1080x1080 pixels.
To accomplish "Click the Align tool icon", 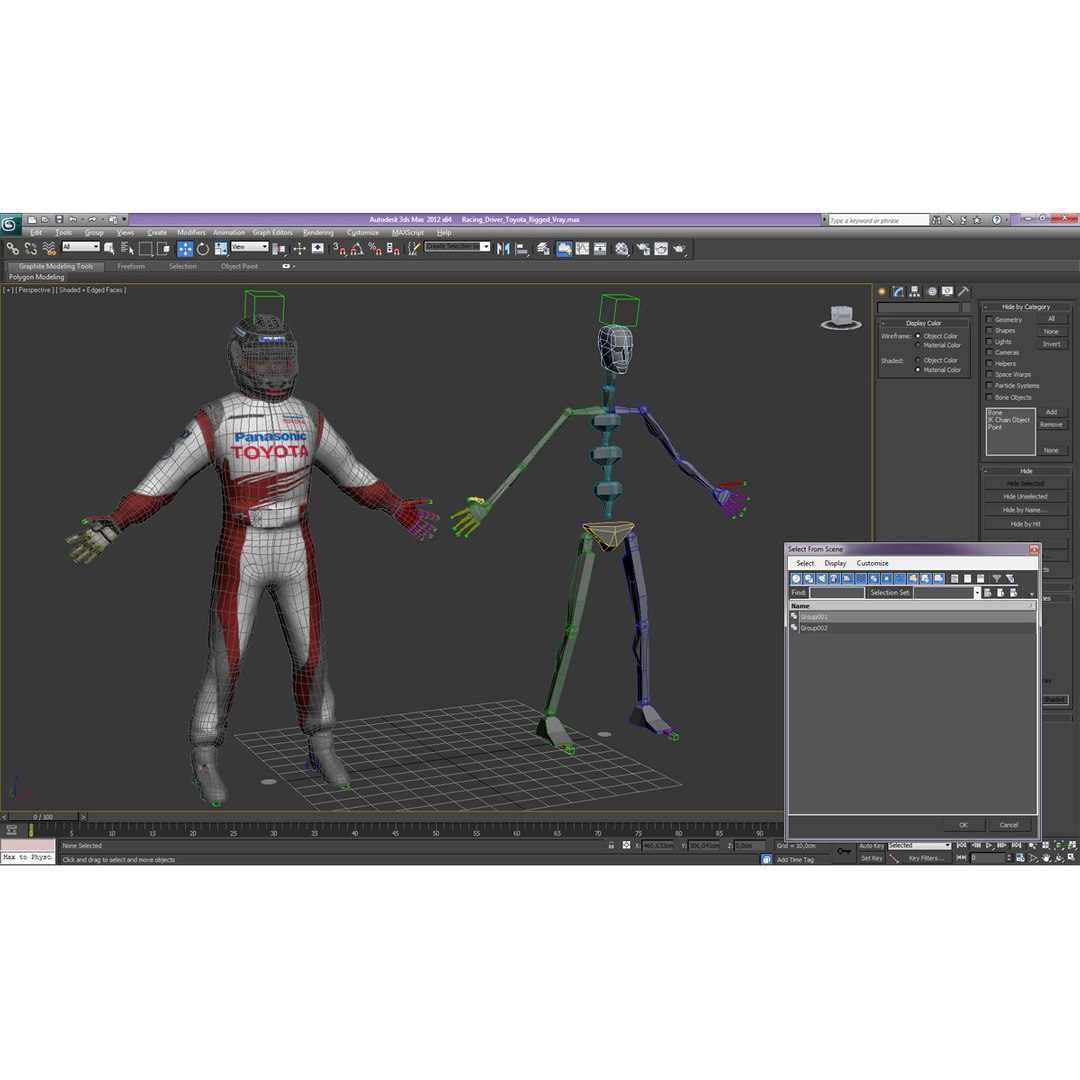I will coord(522,249).
